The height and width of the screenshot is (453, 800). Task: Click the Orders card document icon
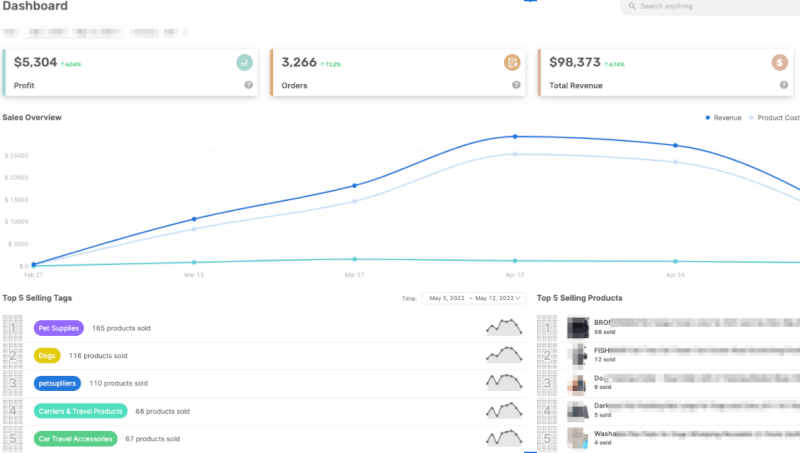(x=512, y=63)
